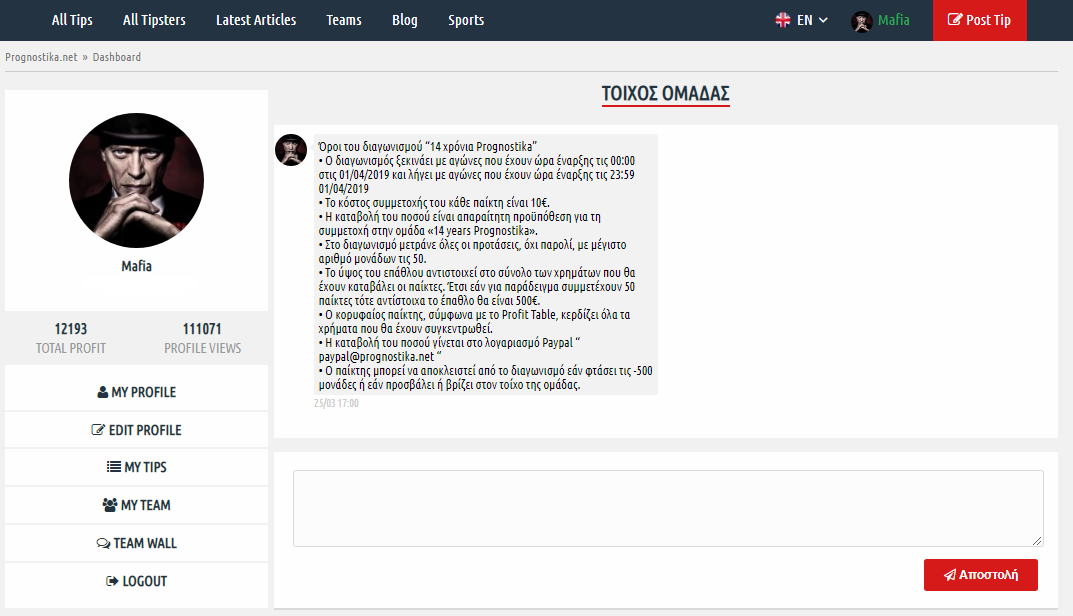Image resolution: width=1073 pixels, height=616 pixels.
Task: Log out using the Logout item
Action: (x=136, y=581)
